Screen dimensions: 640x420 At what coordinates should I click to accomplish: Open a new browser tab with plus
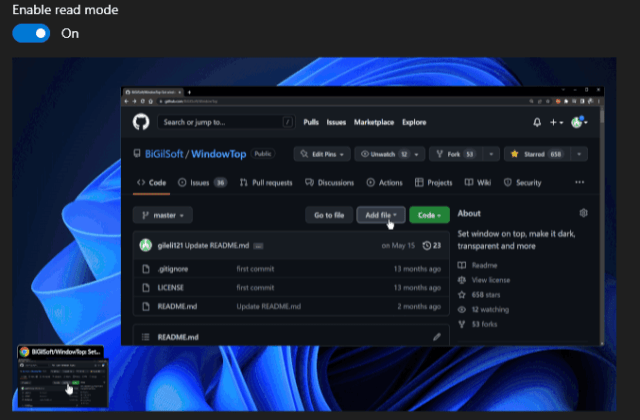pos(189,92)
